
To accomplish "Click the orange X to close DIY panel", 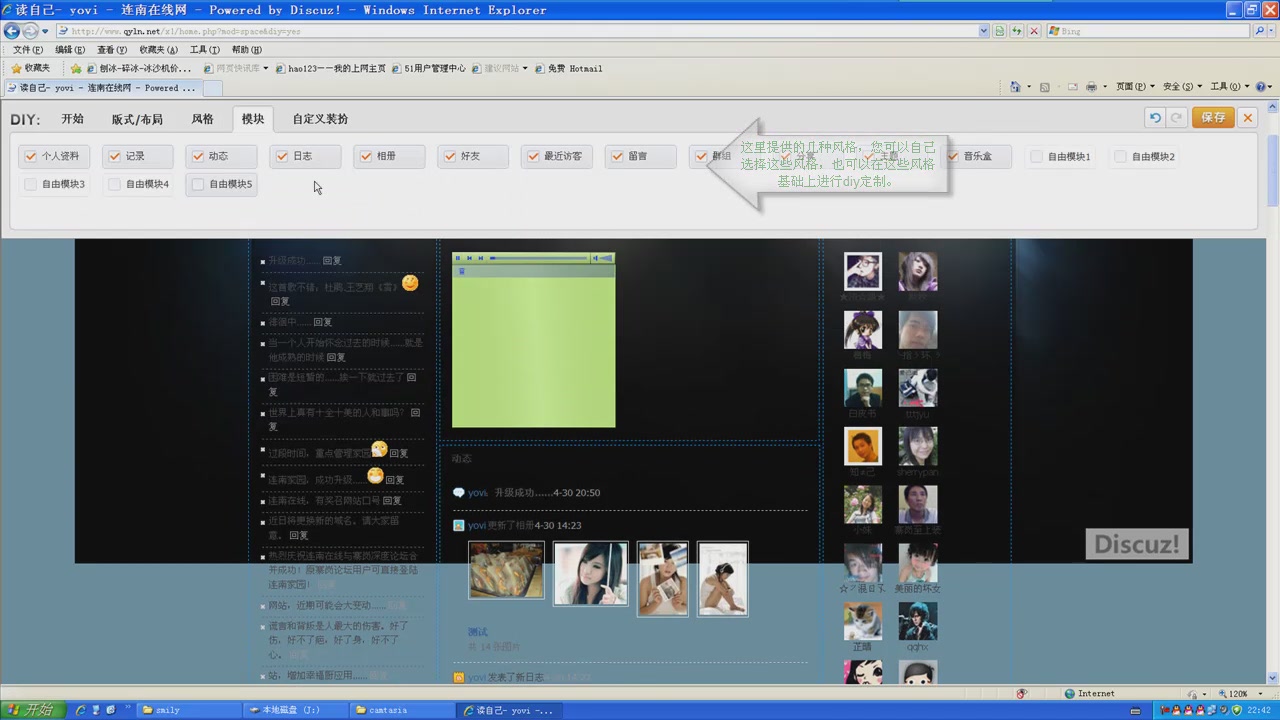I will pyautogui.click(x=1247, y=118).
